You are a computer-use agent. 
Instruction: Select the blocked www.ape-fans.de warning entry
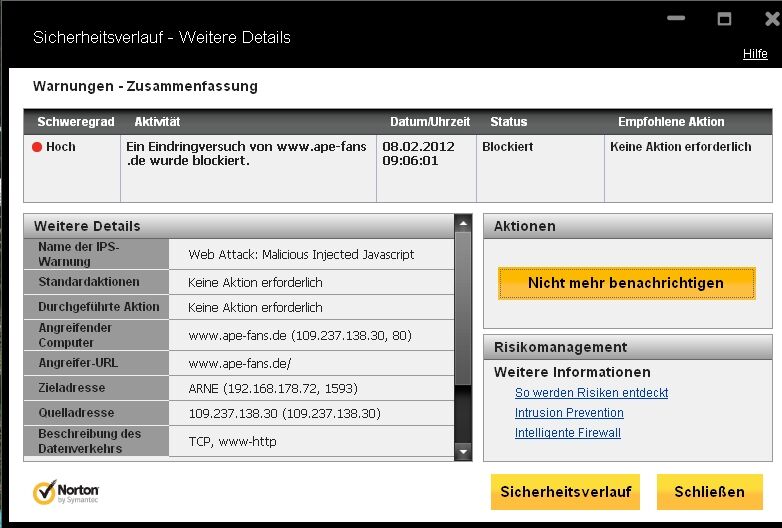tap(245, 153)
